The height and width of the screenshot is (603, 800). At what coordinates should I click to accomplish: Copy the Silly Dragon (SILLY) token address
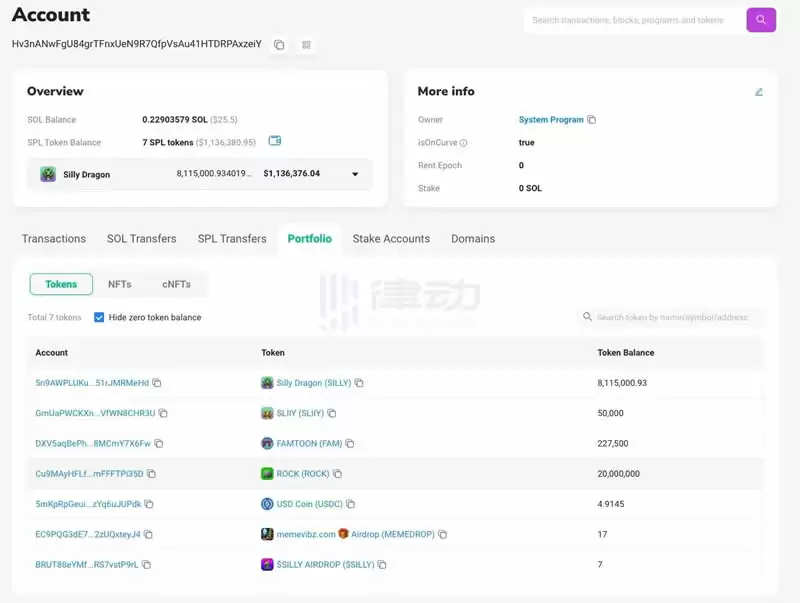(x=359, y=383)
